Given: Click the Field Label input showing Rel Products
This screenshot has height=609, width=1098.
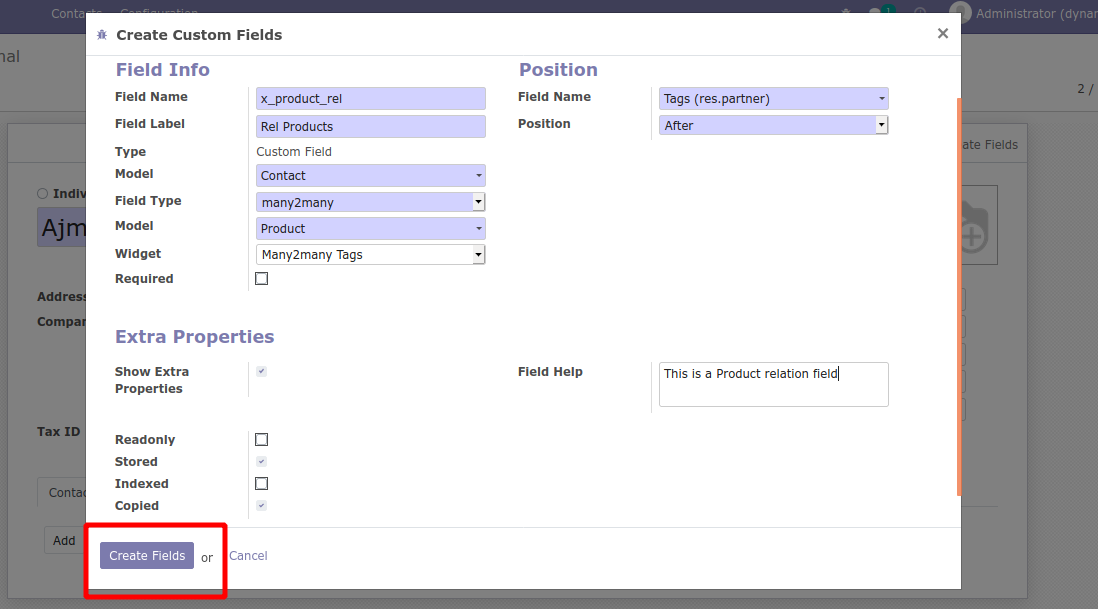Looking at the screenshot, I should [370, 127].
